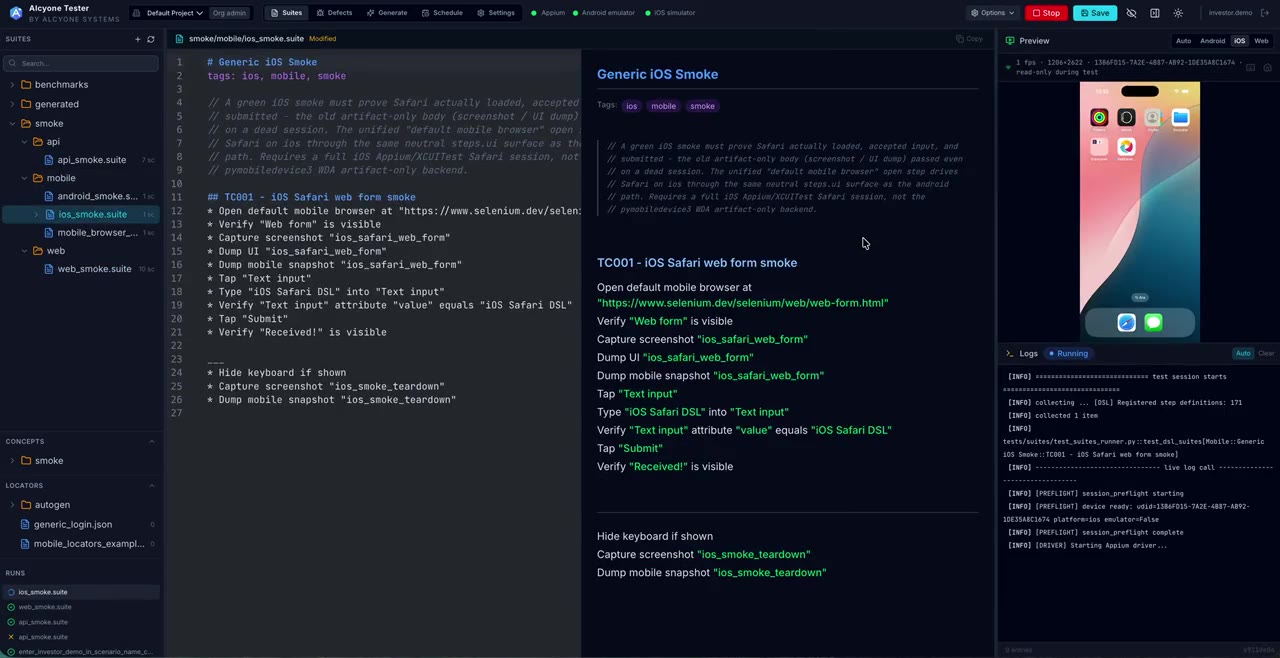Stop the running test
Screen dimensions: 1280x658
1046,13
